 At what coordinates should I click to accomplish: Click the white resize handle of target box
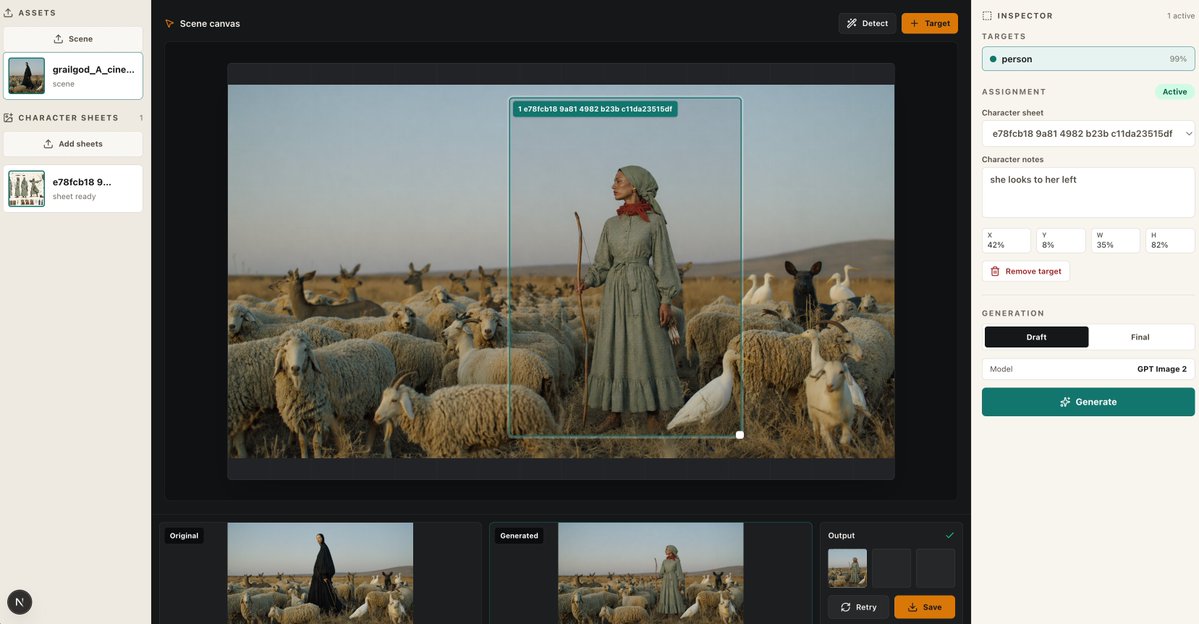coord(739,435)
